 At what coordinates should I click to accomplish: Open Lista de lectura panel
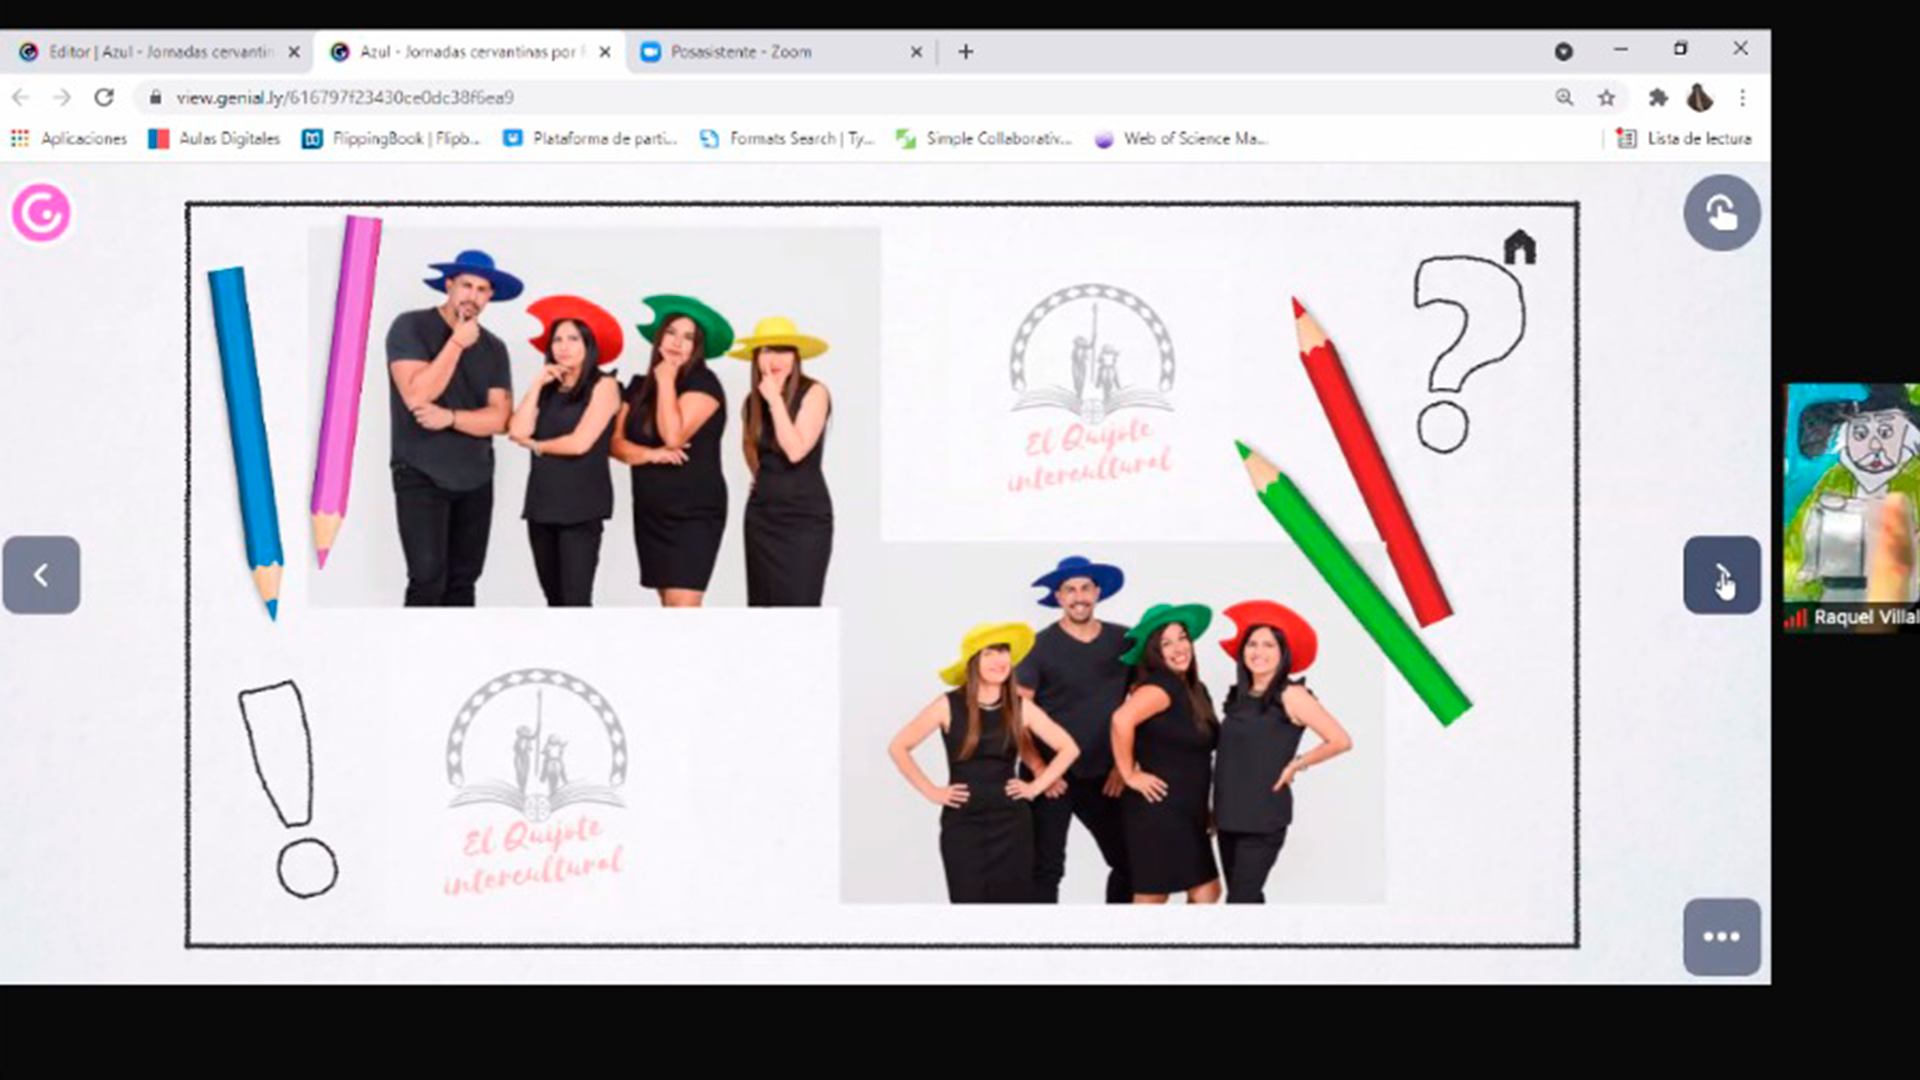point(1684,139)
